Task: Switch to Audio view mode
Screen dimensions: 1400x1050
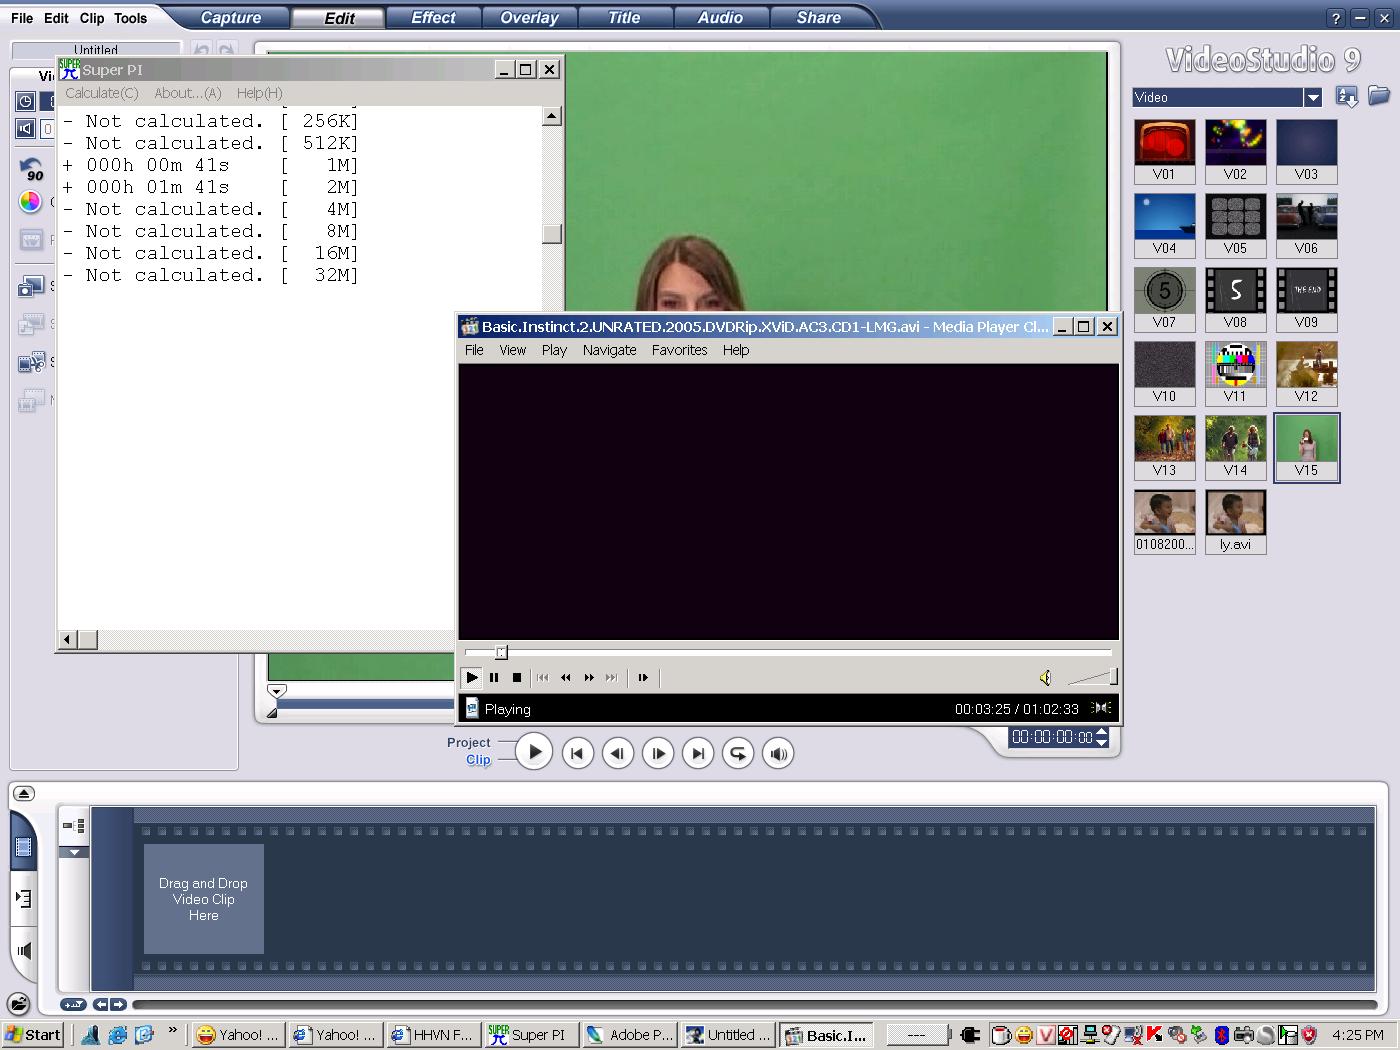Action: pyautogui.click(x=24, y=950)
